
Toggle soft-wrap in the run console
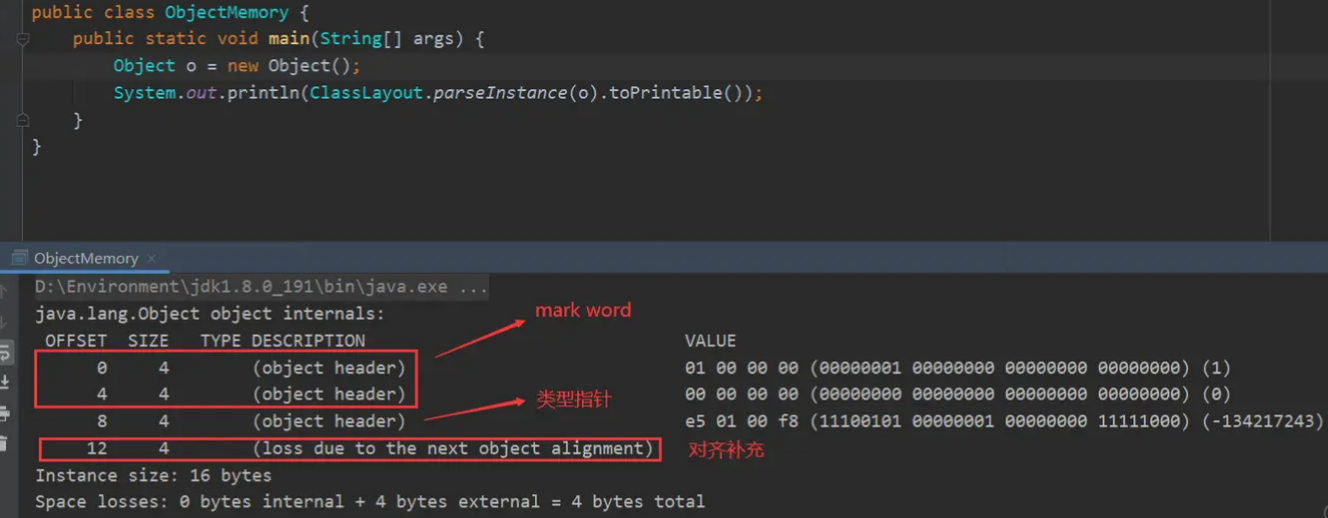(x=5, y=353)
